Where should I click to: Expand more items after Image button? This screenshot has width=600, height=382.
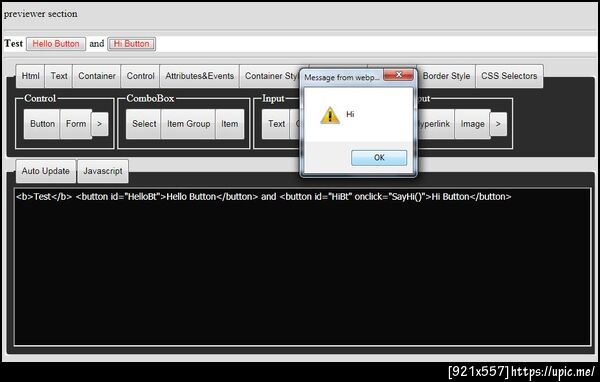[498, 124]
